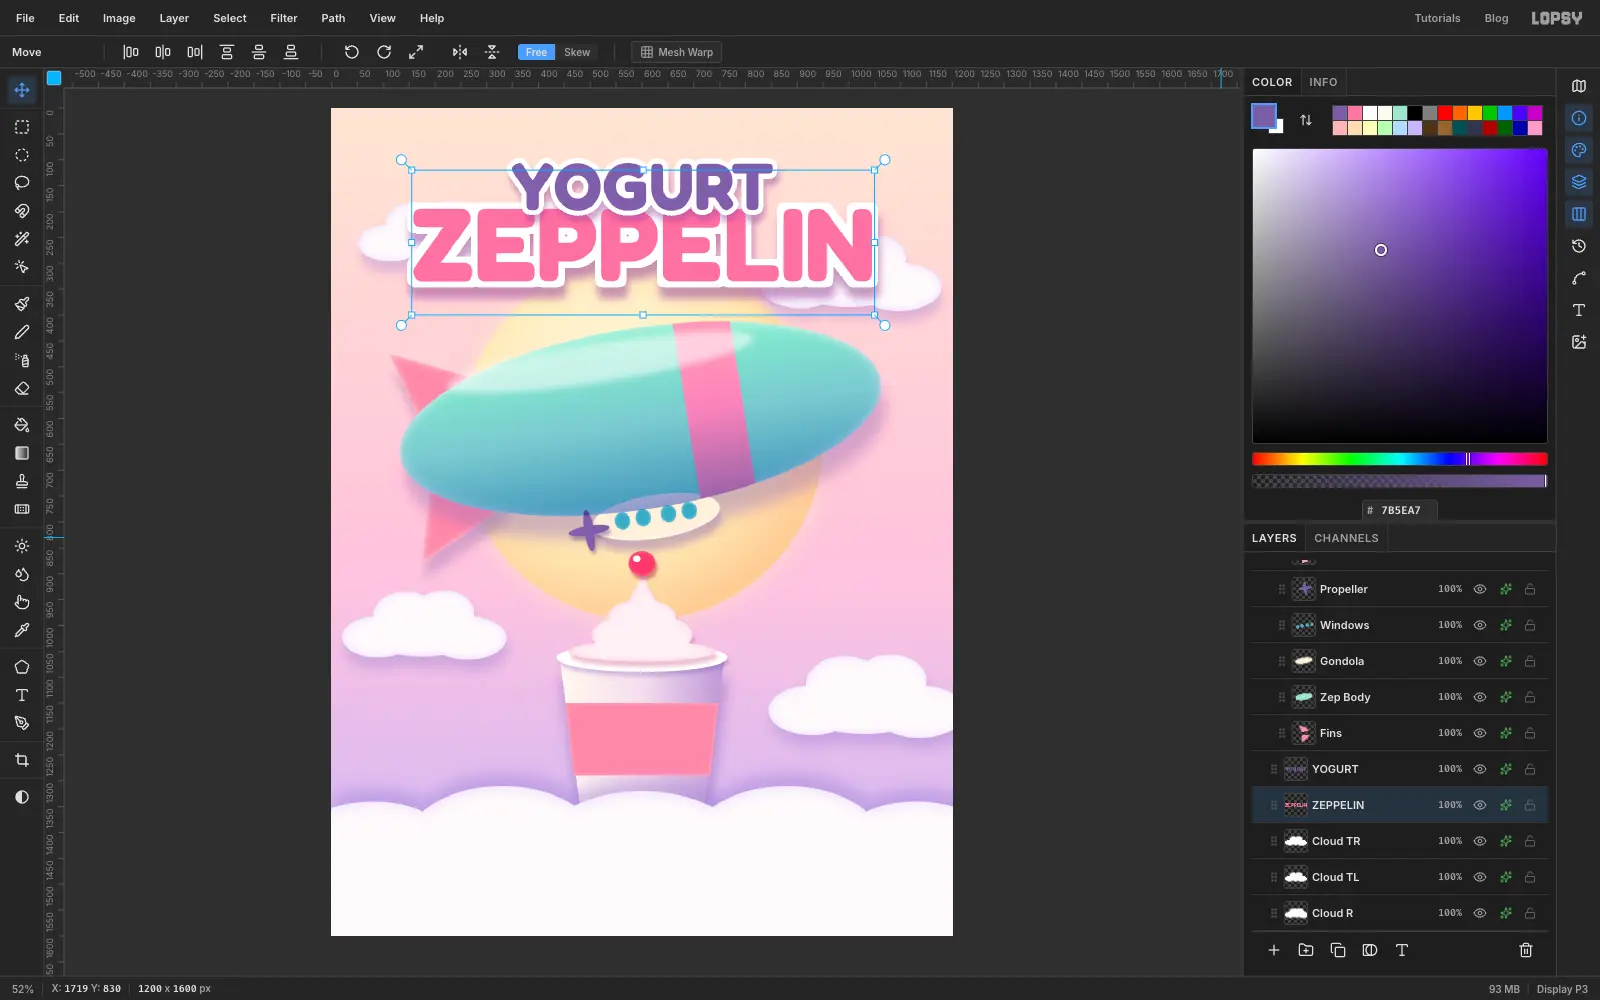Select the Magic Wand tool
The width and height of the screenshot is (1600, 1000).
22,239
